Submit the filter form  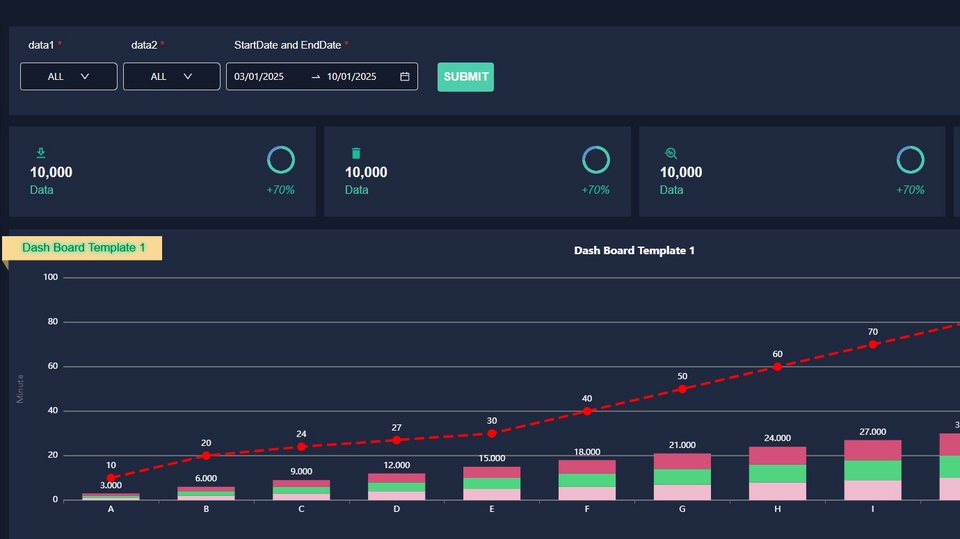465,77
